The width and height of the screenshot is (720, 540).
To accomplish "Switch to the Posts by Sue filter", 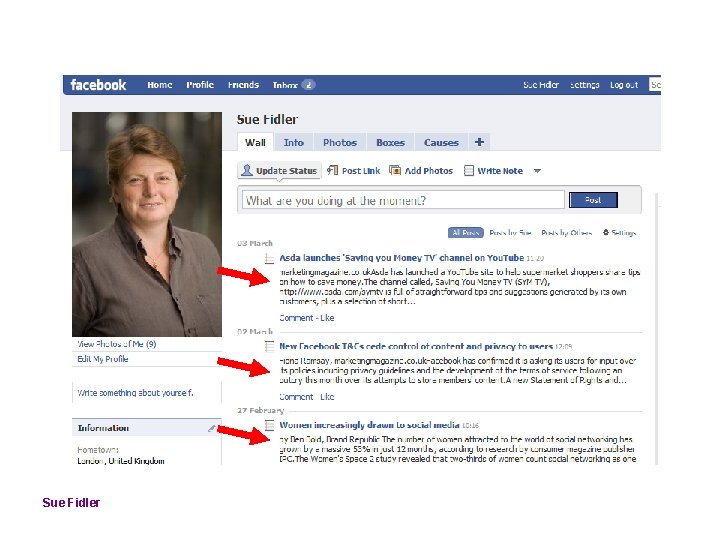I will [x=510, y=233].
